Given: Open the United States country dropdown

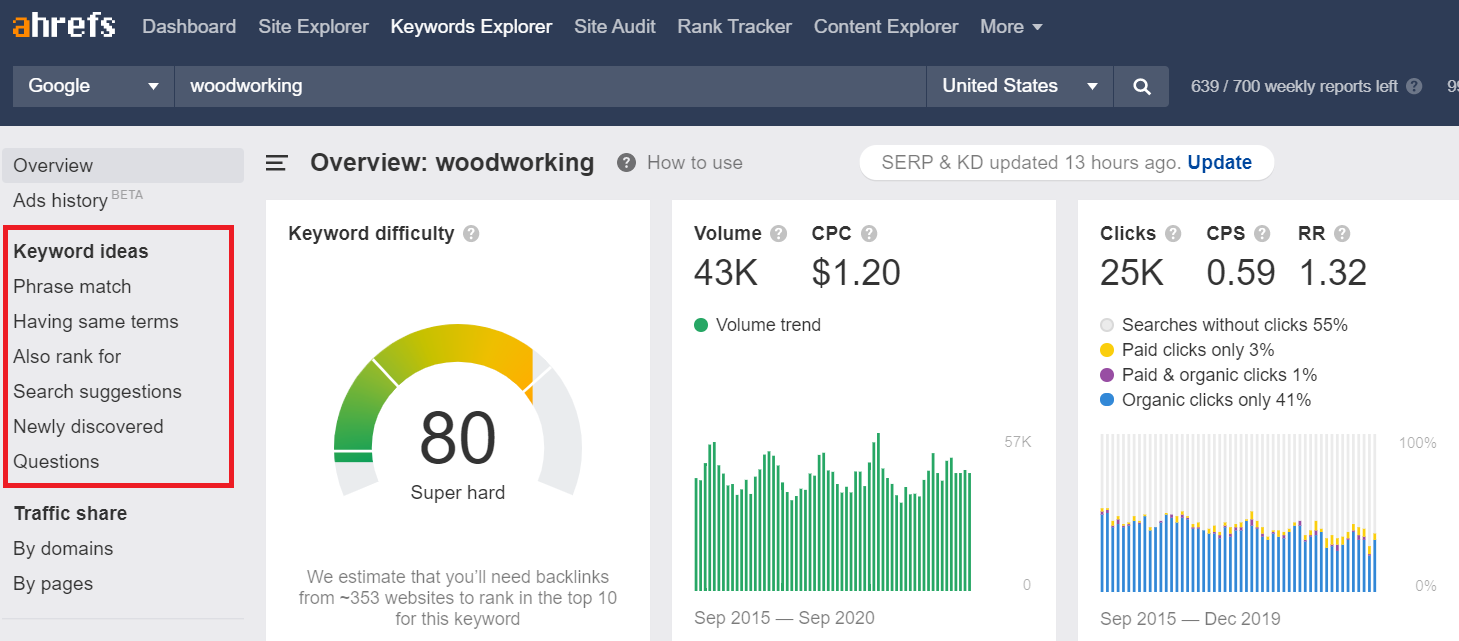Looking at the screenshot, I should (1018, 86).
